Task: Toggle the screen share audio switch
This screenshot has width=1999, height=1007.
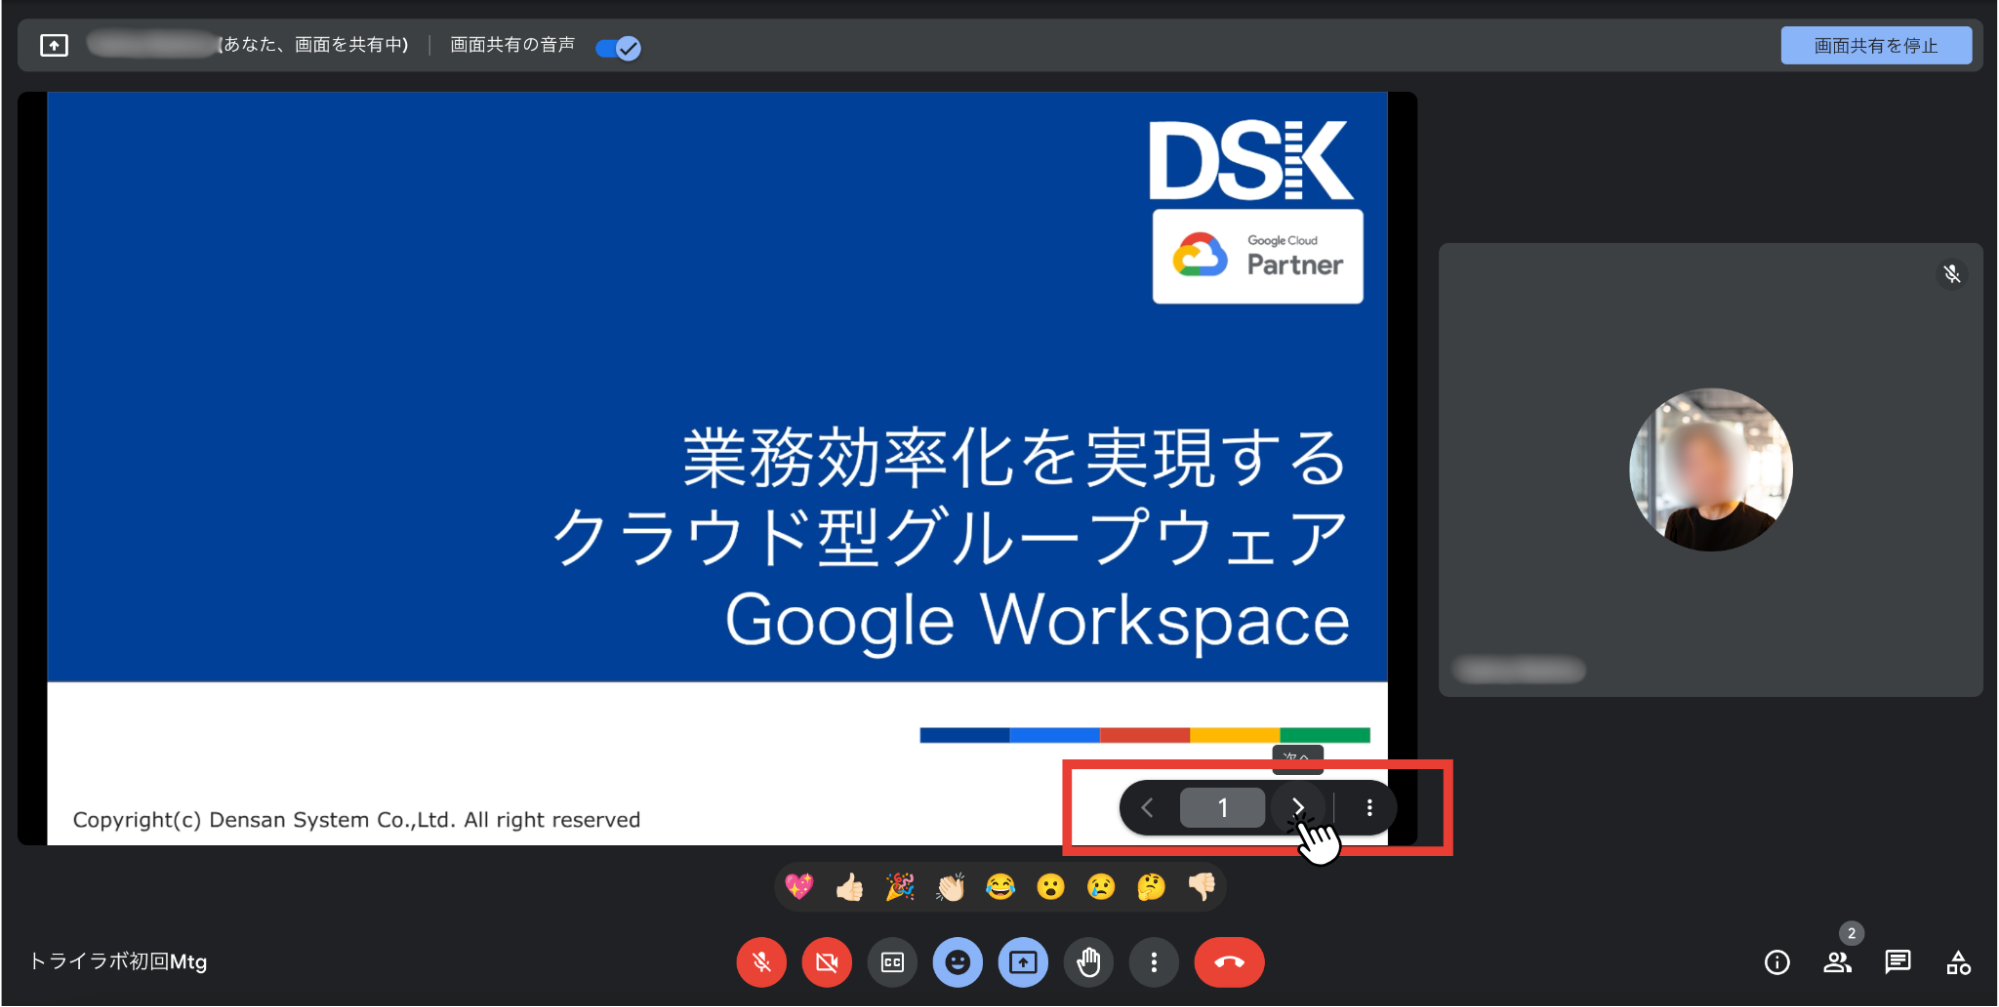Action: [x=618, y=47]
